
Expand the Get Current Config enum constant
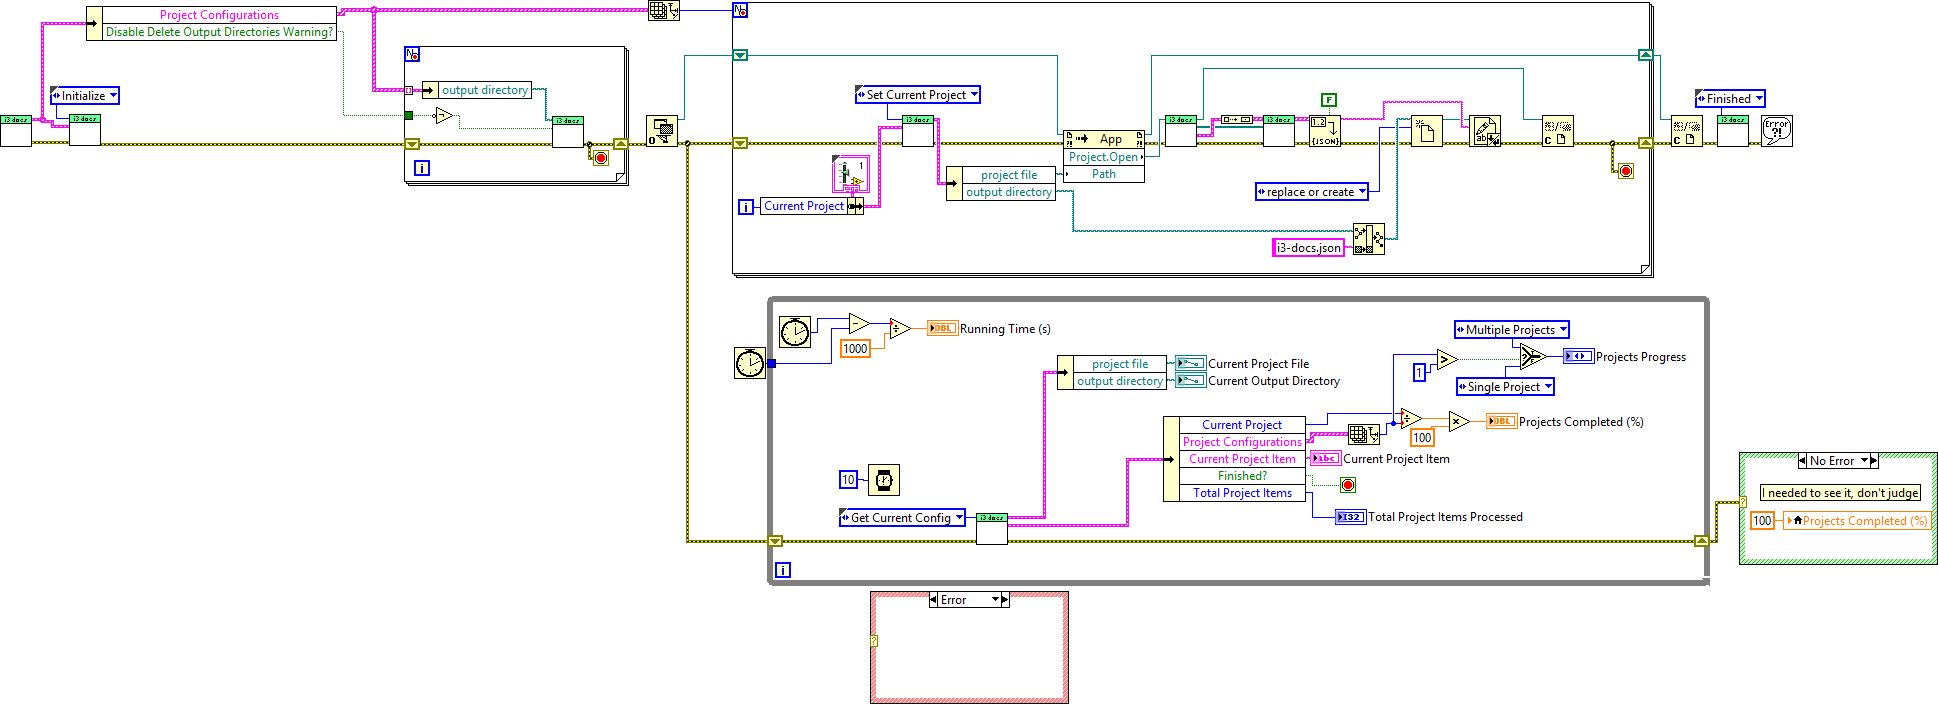(x=902, y=518)
